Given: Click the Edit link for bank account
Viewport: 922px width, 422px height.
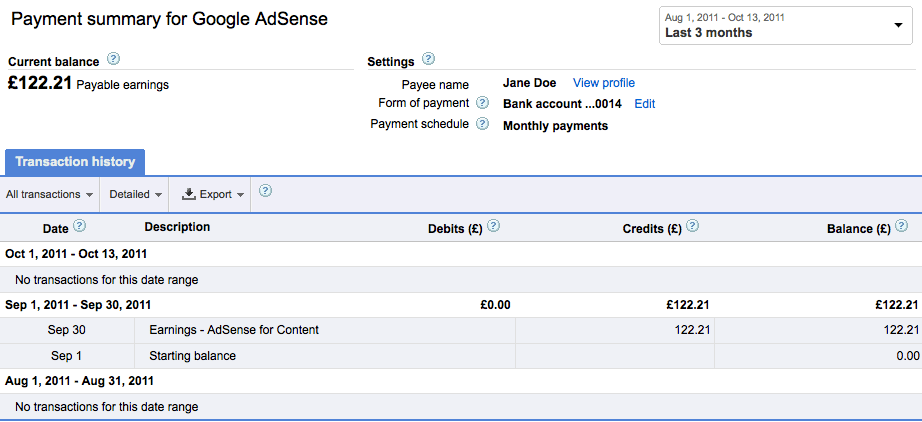Looking at the screenshot, I should 644,104.
